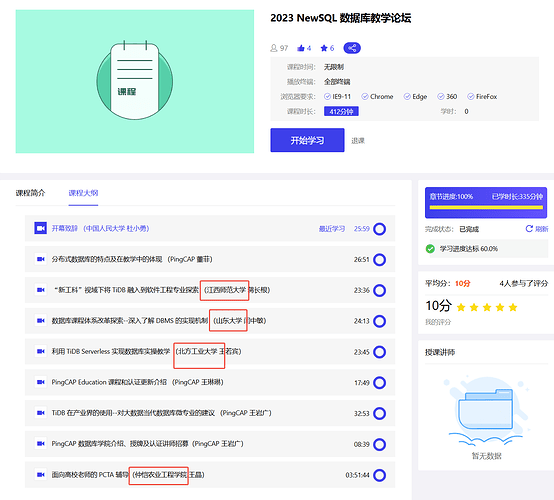Click the learner count person icon
This screenshot has height=500, width=554.
coord(273,48)
